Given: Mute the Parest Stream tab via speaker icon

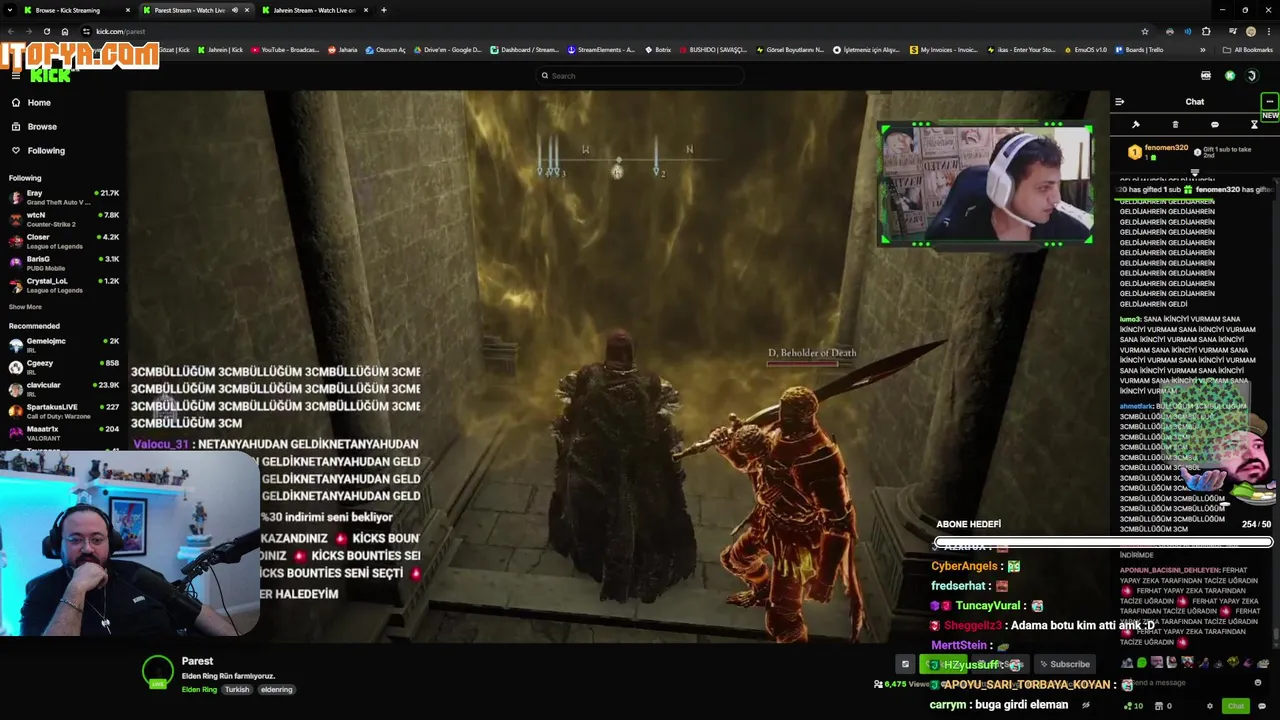Looking at the screenshot, I should click(235, 10).
